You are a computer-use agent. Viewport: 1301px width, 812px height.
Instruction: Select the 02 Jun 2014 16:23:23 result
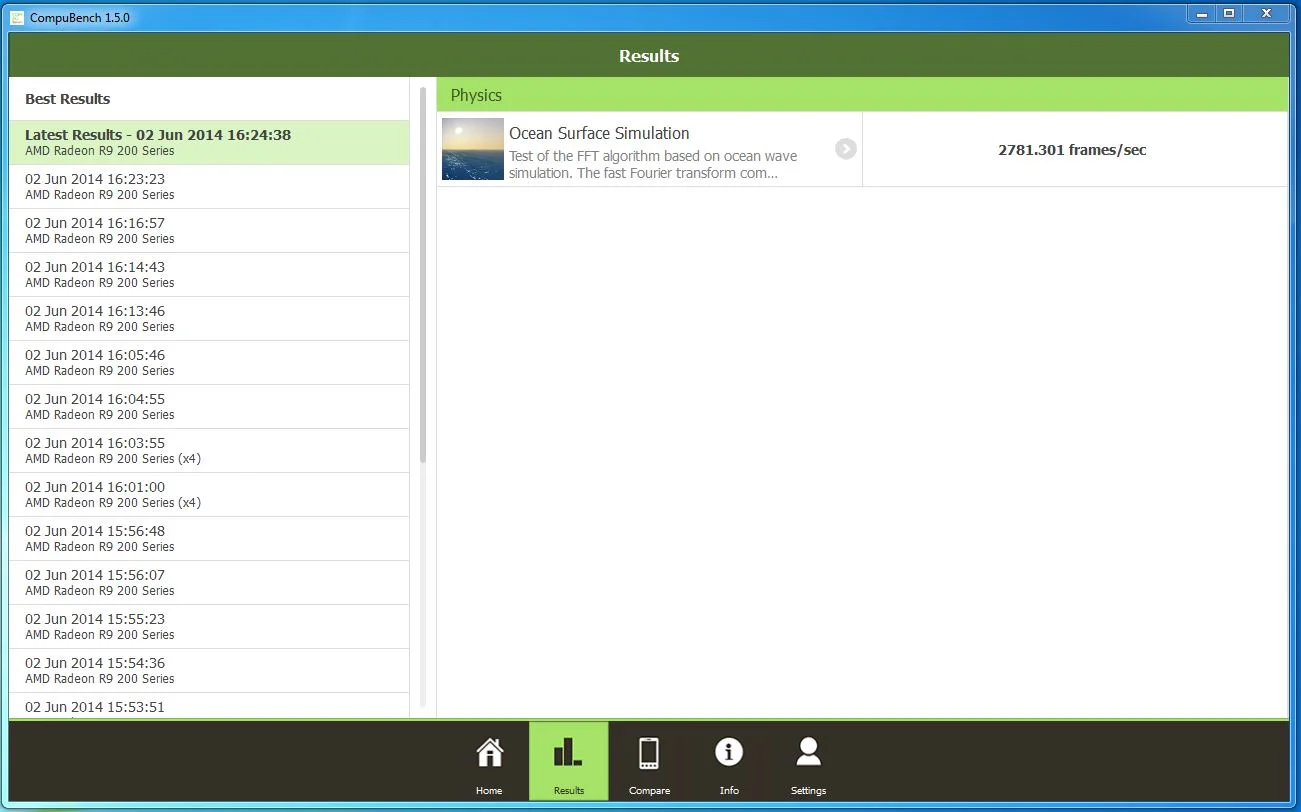click(209, 187)
